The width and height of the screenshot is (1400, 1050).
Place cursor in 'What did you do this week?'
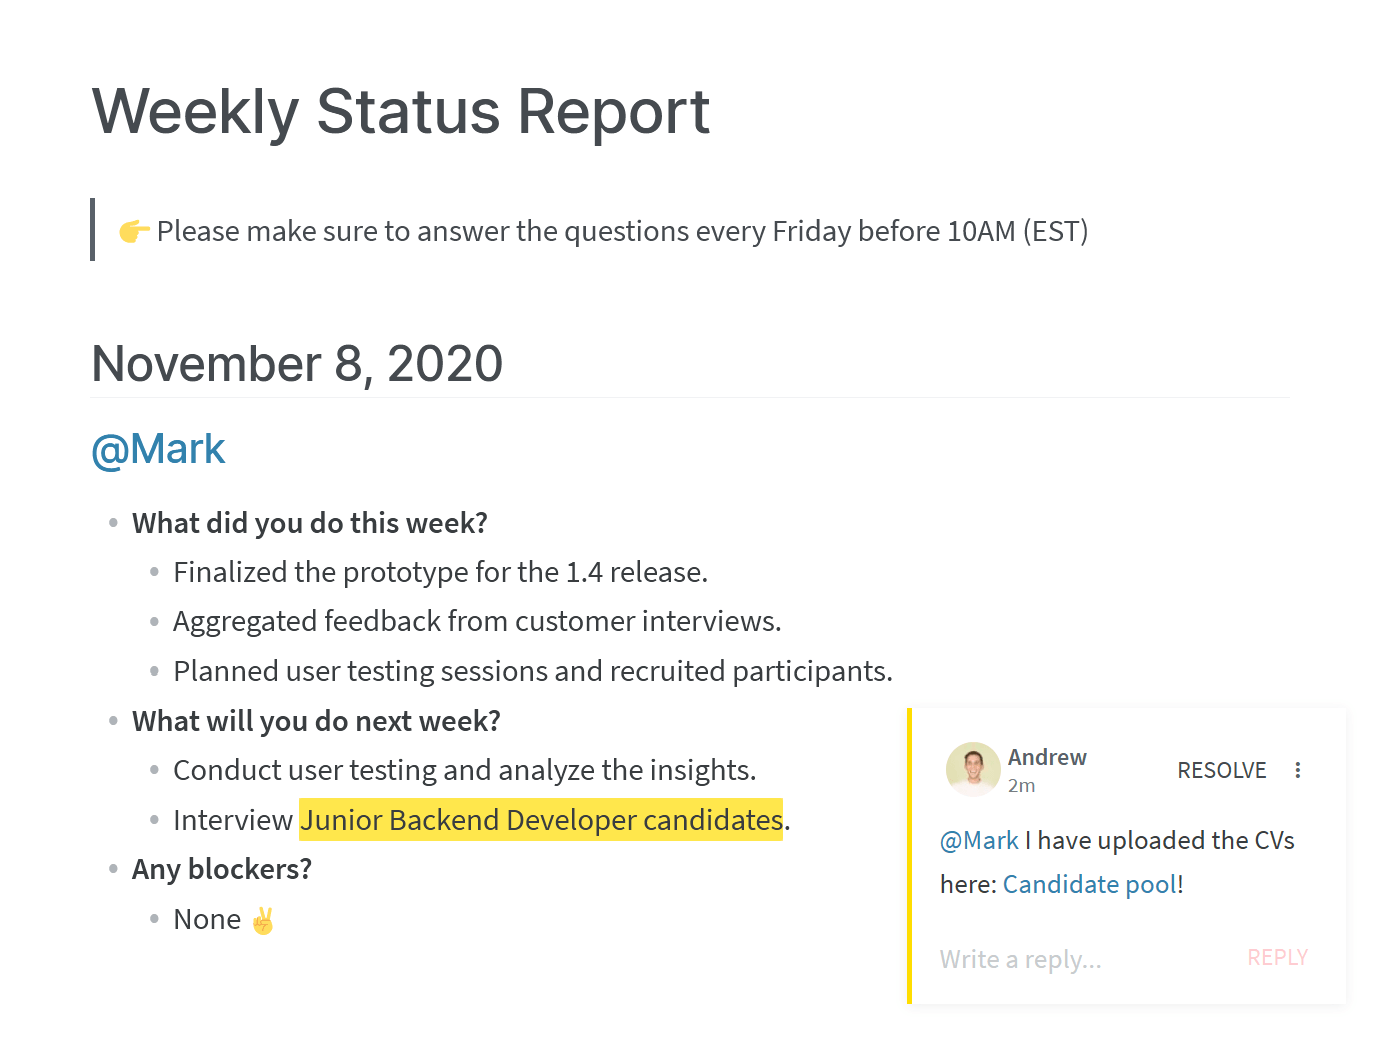310,523
